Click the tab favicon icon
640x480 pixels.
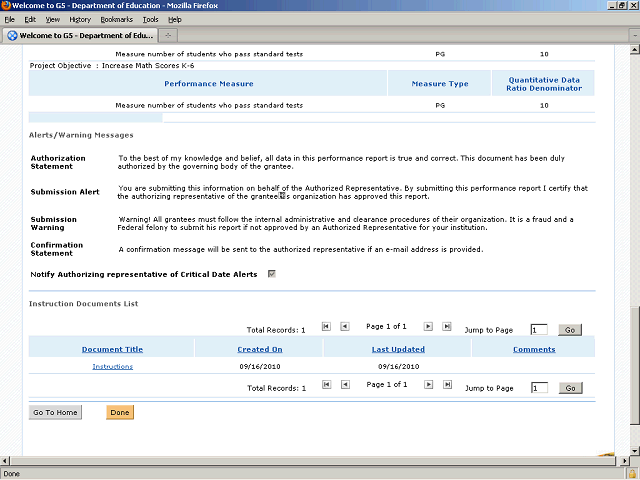(x=12, y=36)
